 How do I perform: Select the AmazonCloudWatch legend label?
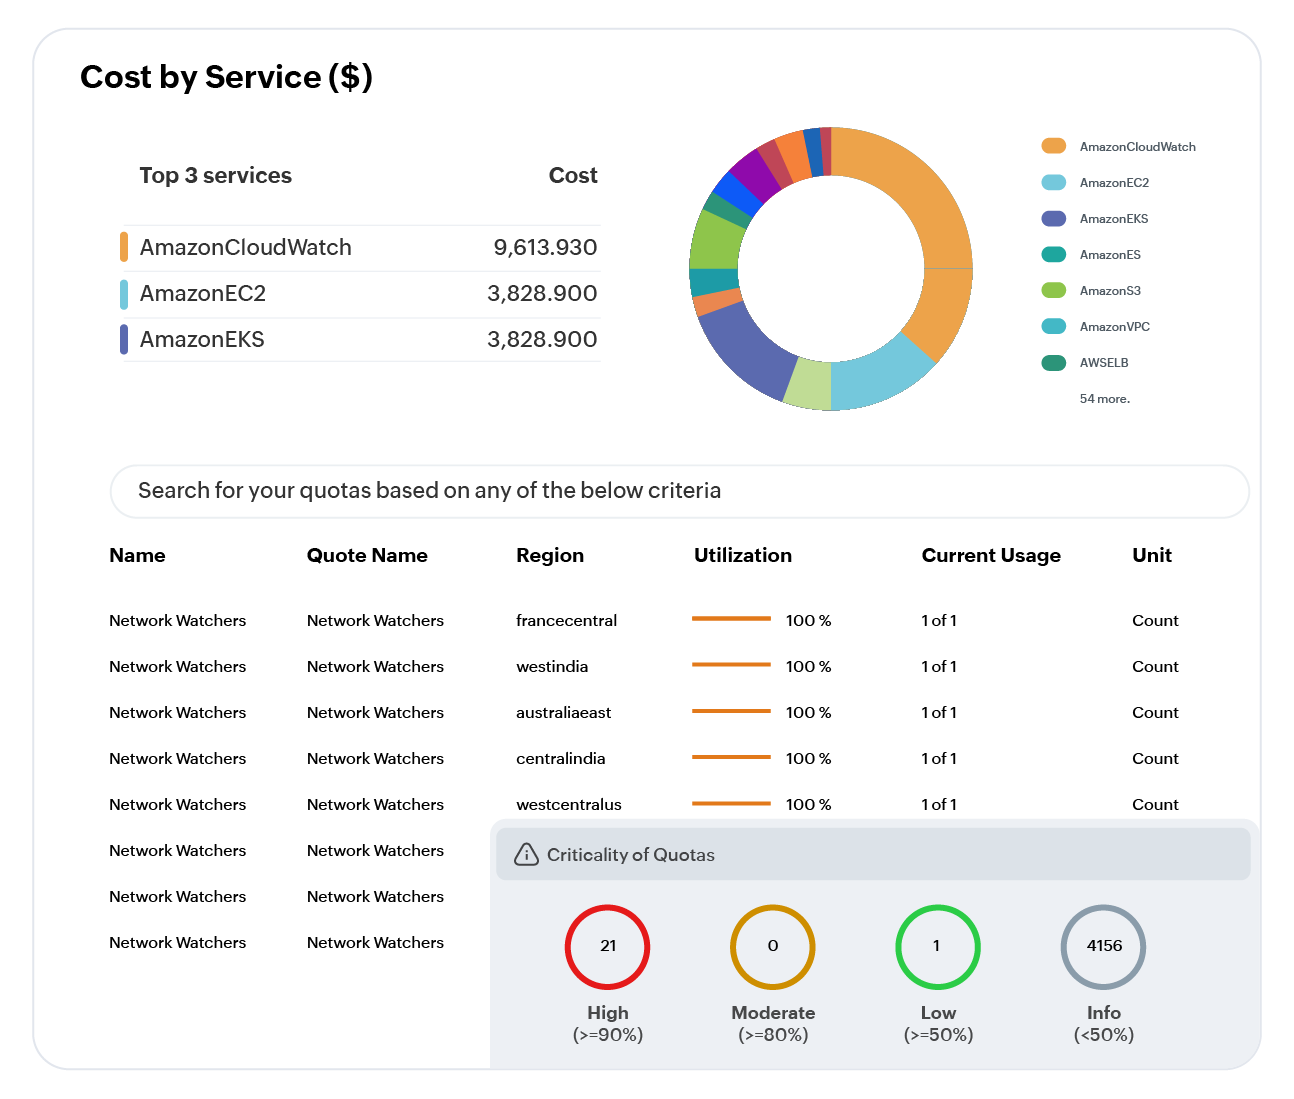click(1138, 146)
